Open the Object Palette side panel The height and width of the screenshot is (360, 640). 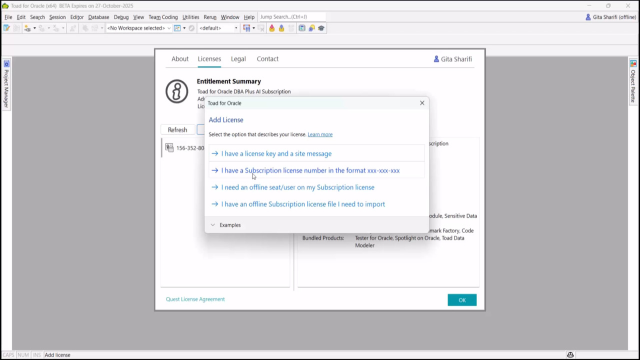tap(633, 81)
